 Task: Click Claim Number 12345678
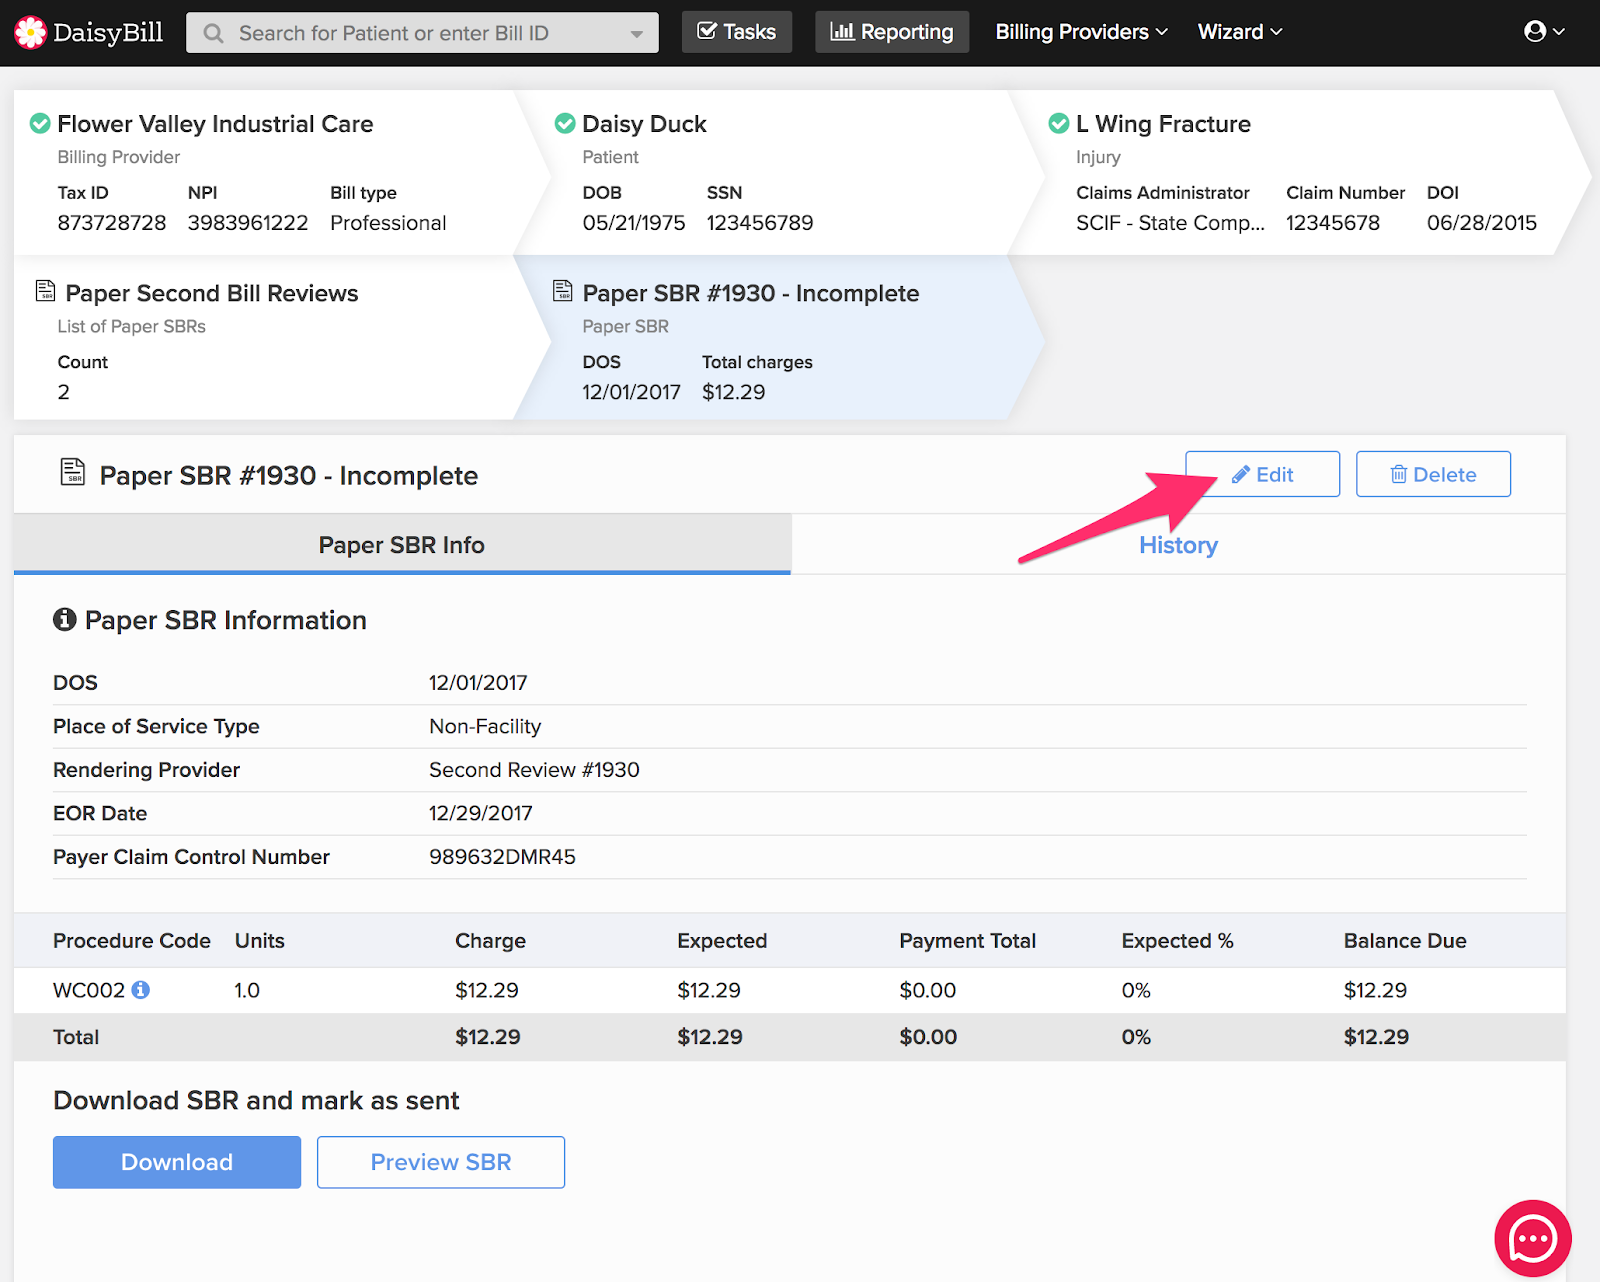pos(1332,223)
